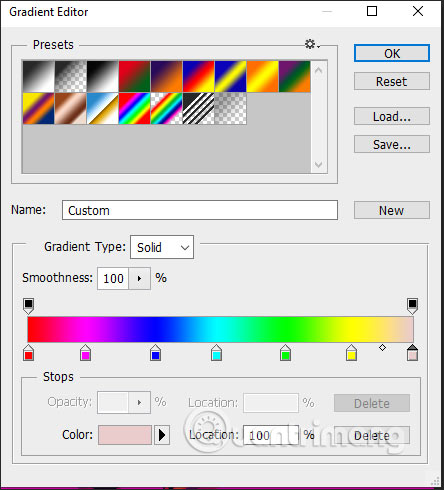Image resolution: width=444 pixels, height=490 pixels.
Task: Select the pale pink end color stop
Action: pos(412,353)
